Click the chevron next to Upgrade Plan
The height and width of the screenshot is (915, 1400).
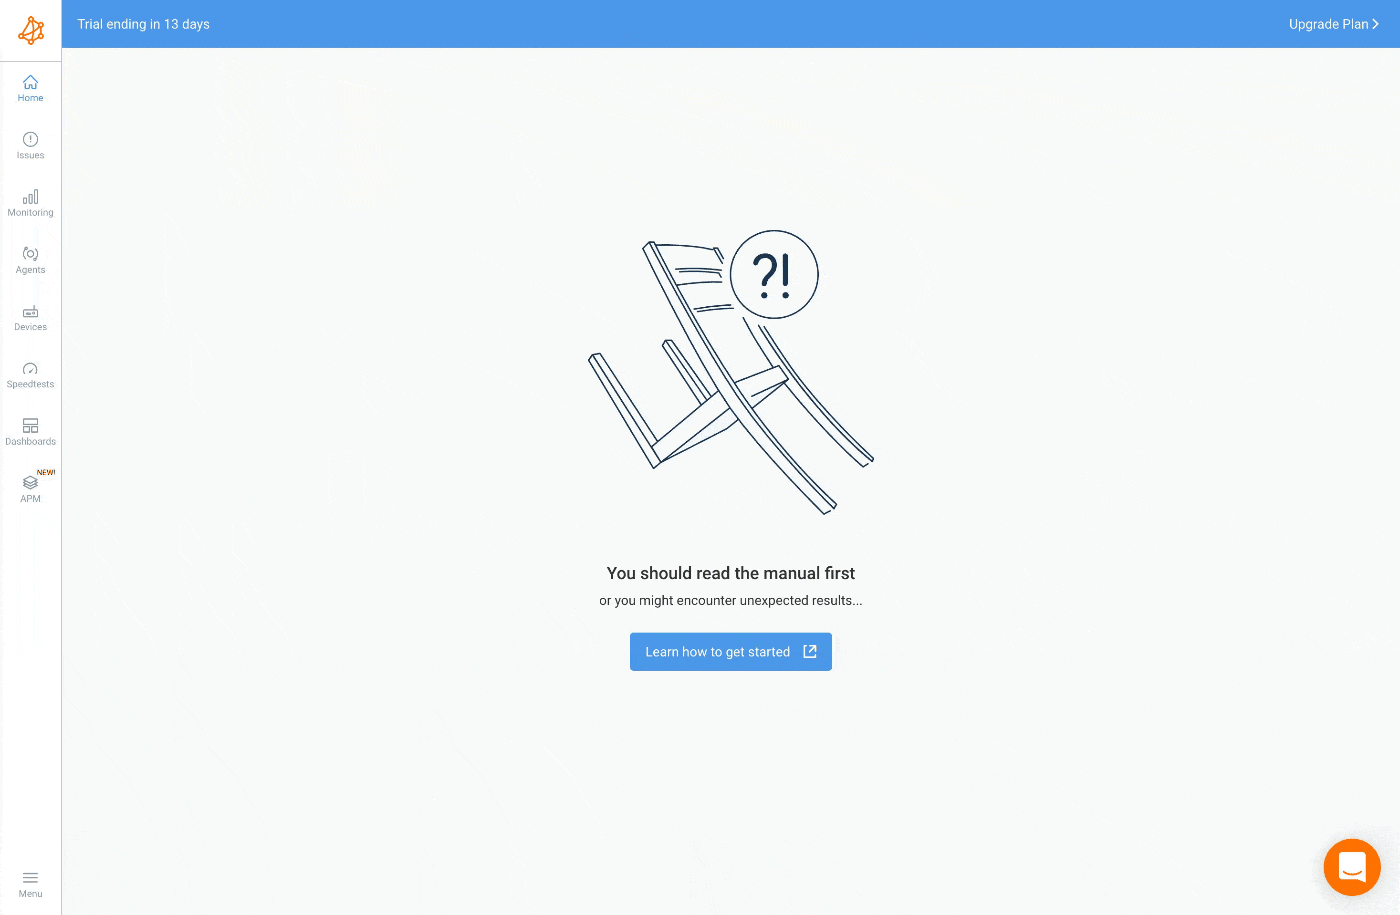(x=1376, y=24)
